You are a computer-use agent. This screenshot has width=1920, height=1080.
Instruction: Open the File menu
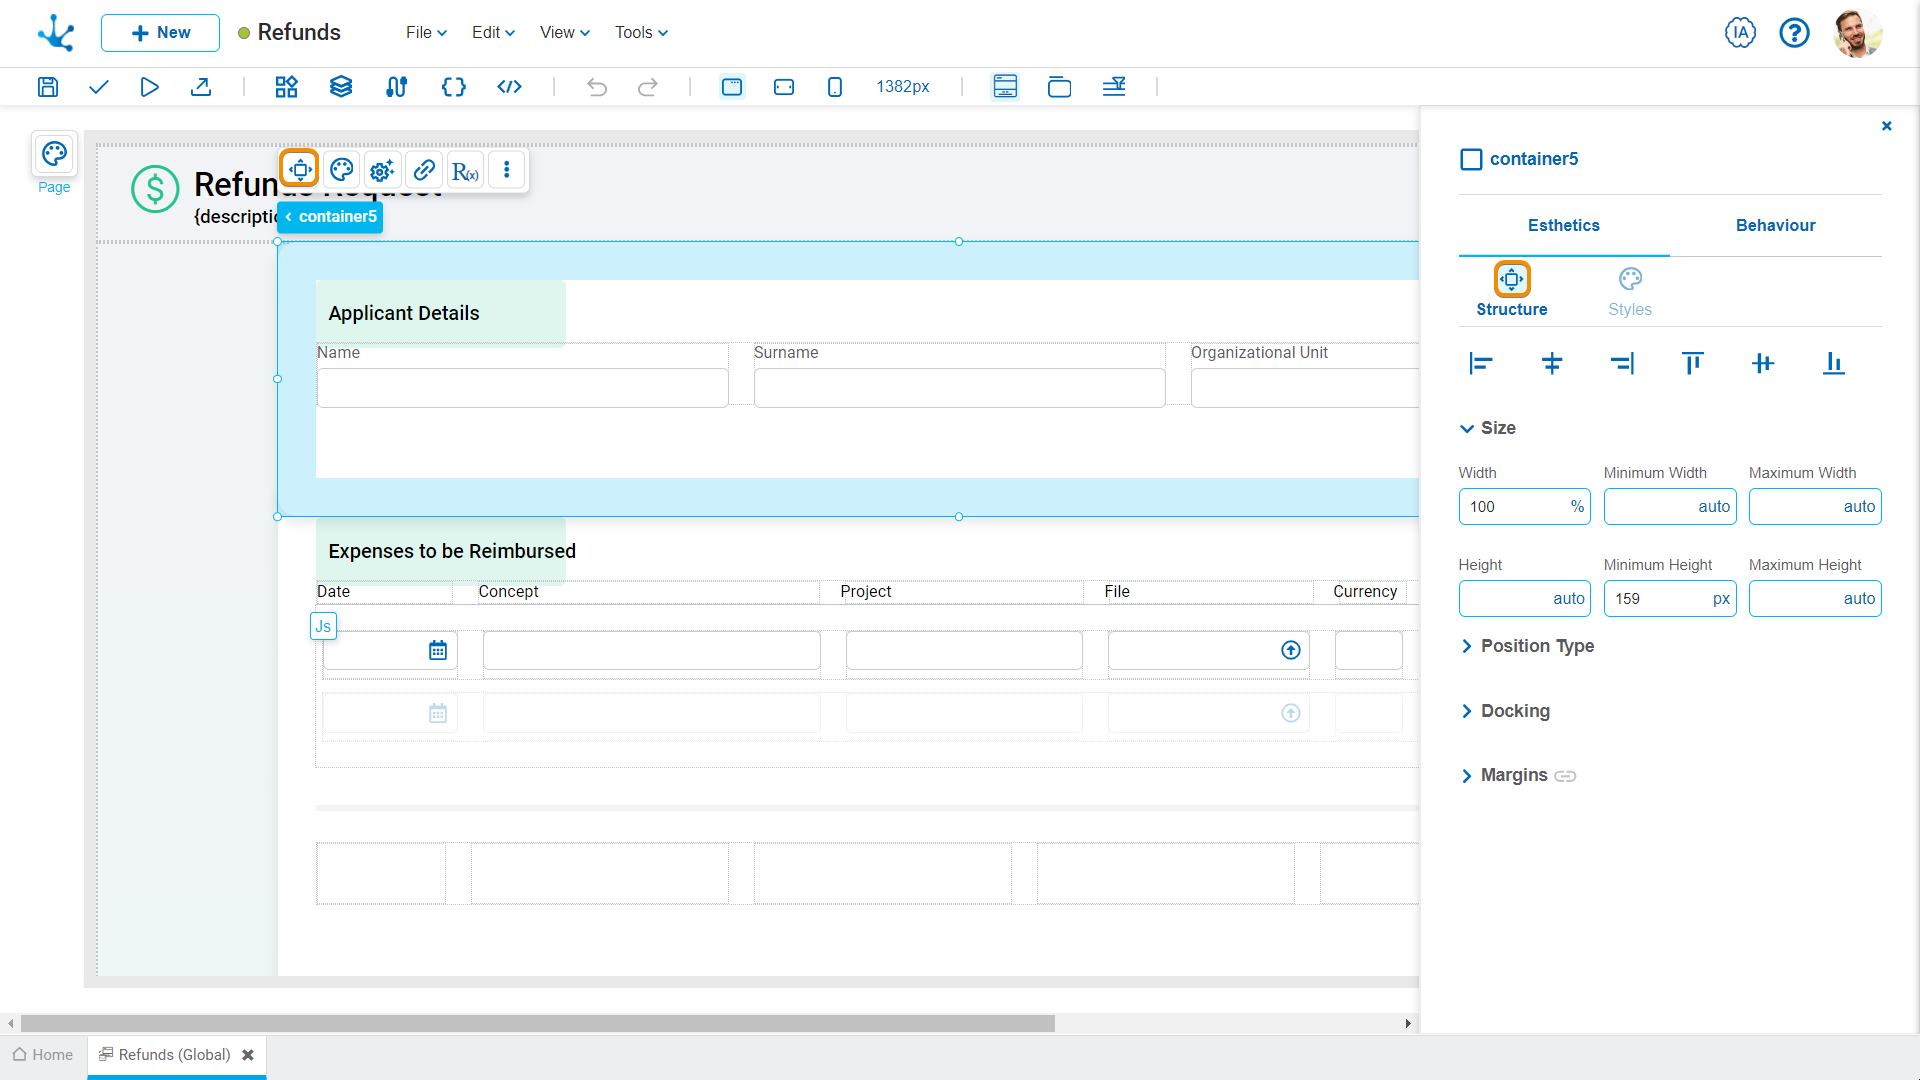pos(426,32)
